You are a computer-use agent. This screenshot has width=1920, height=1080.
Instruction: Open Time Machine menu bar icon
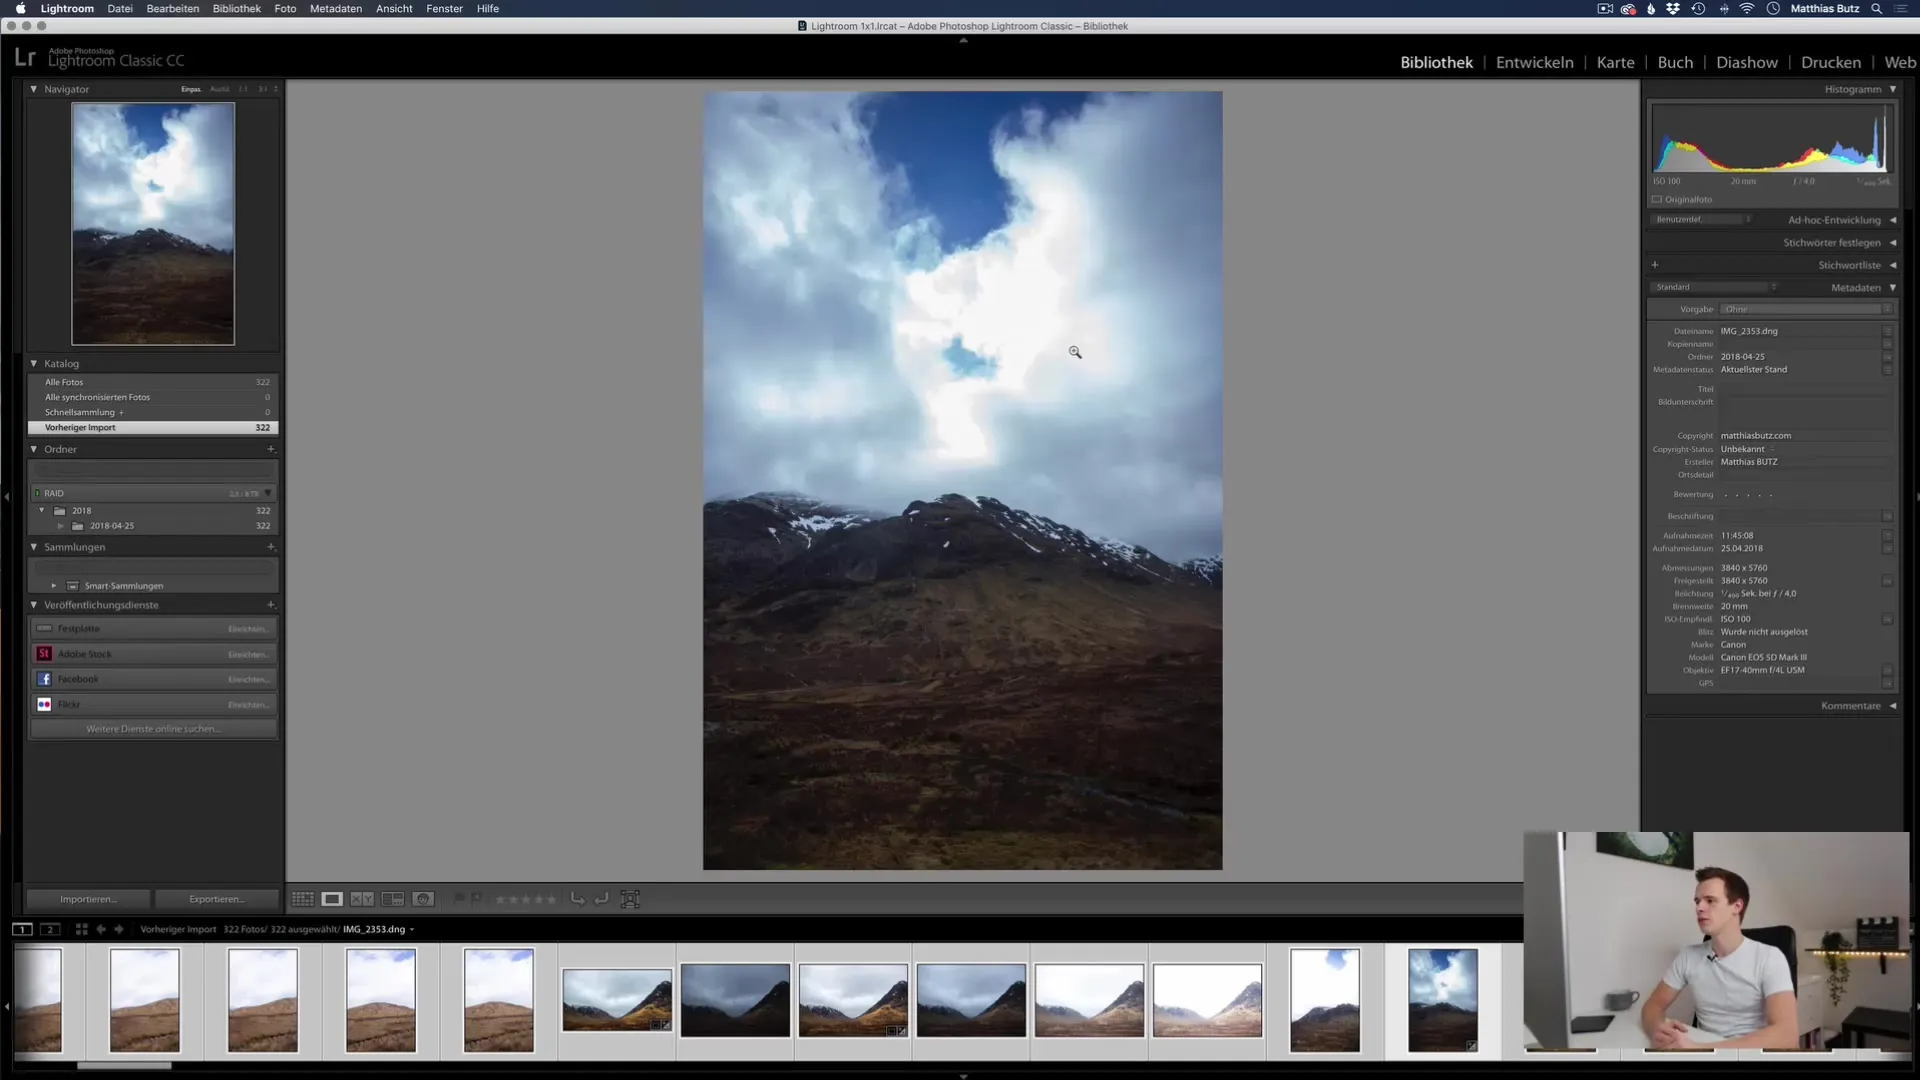click(x=1698, y=8)
